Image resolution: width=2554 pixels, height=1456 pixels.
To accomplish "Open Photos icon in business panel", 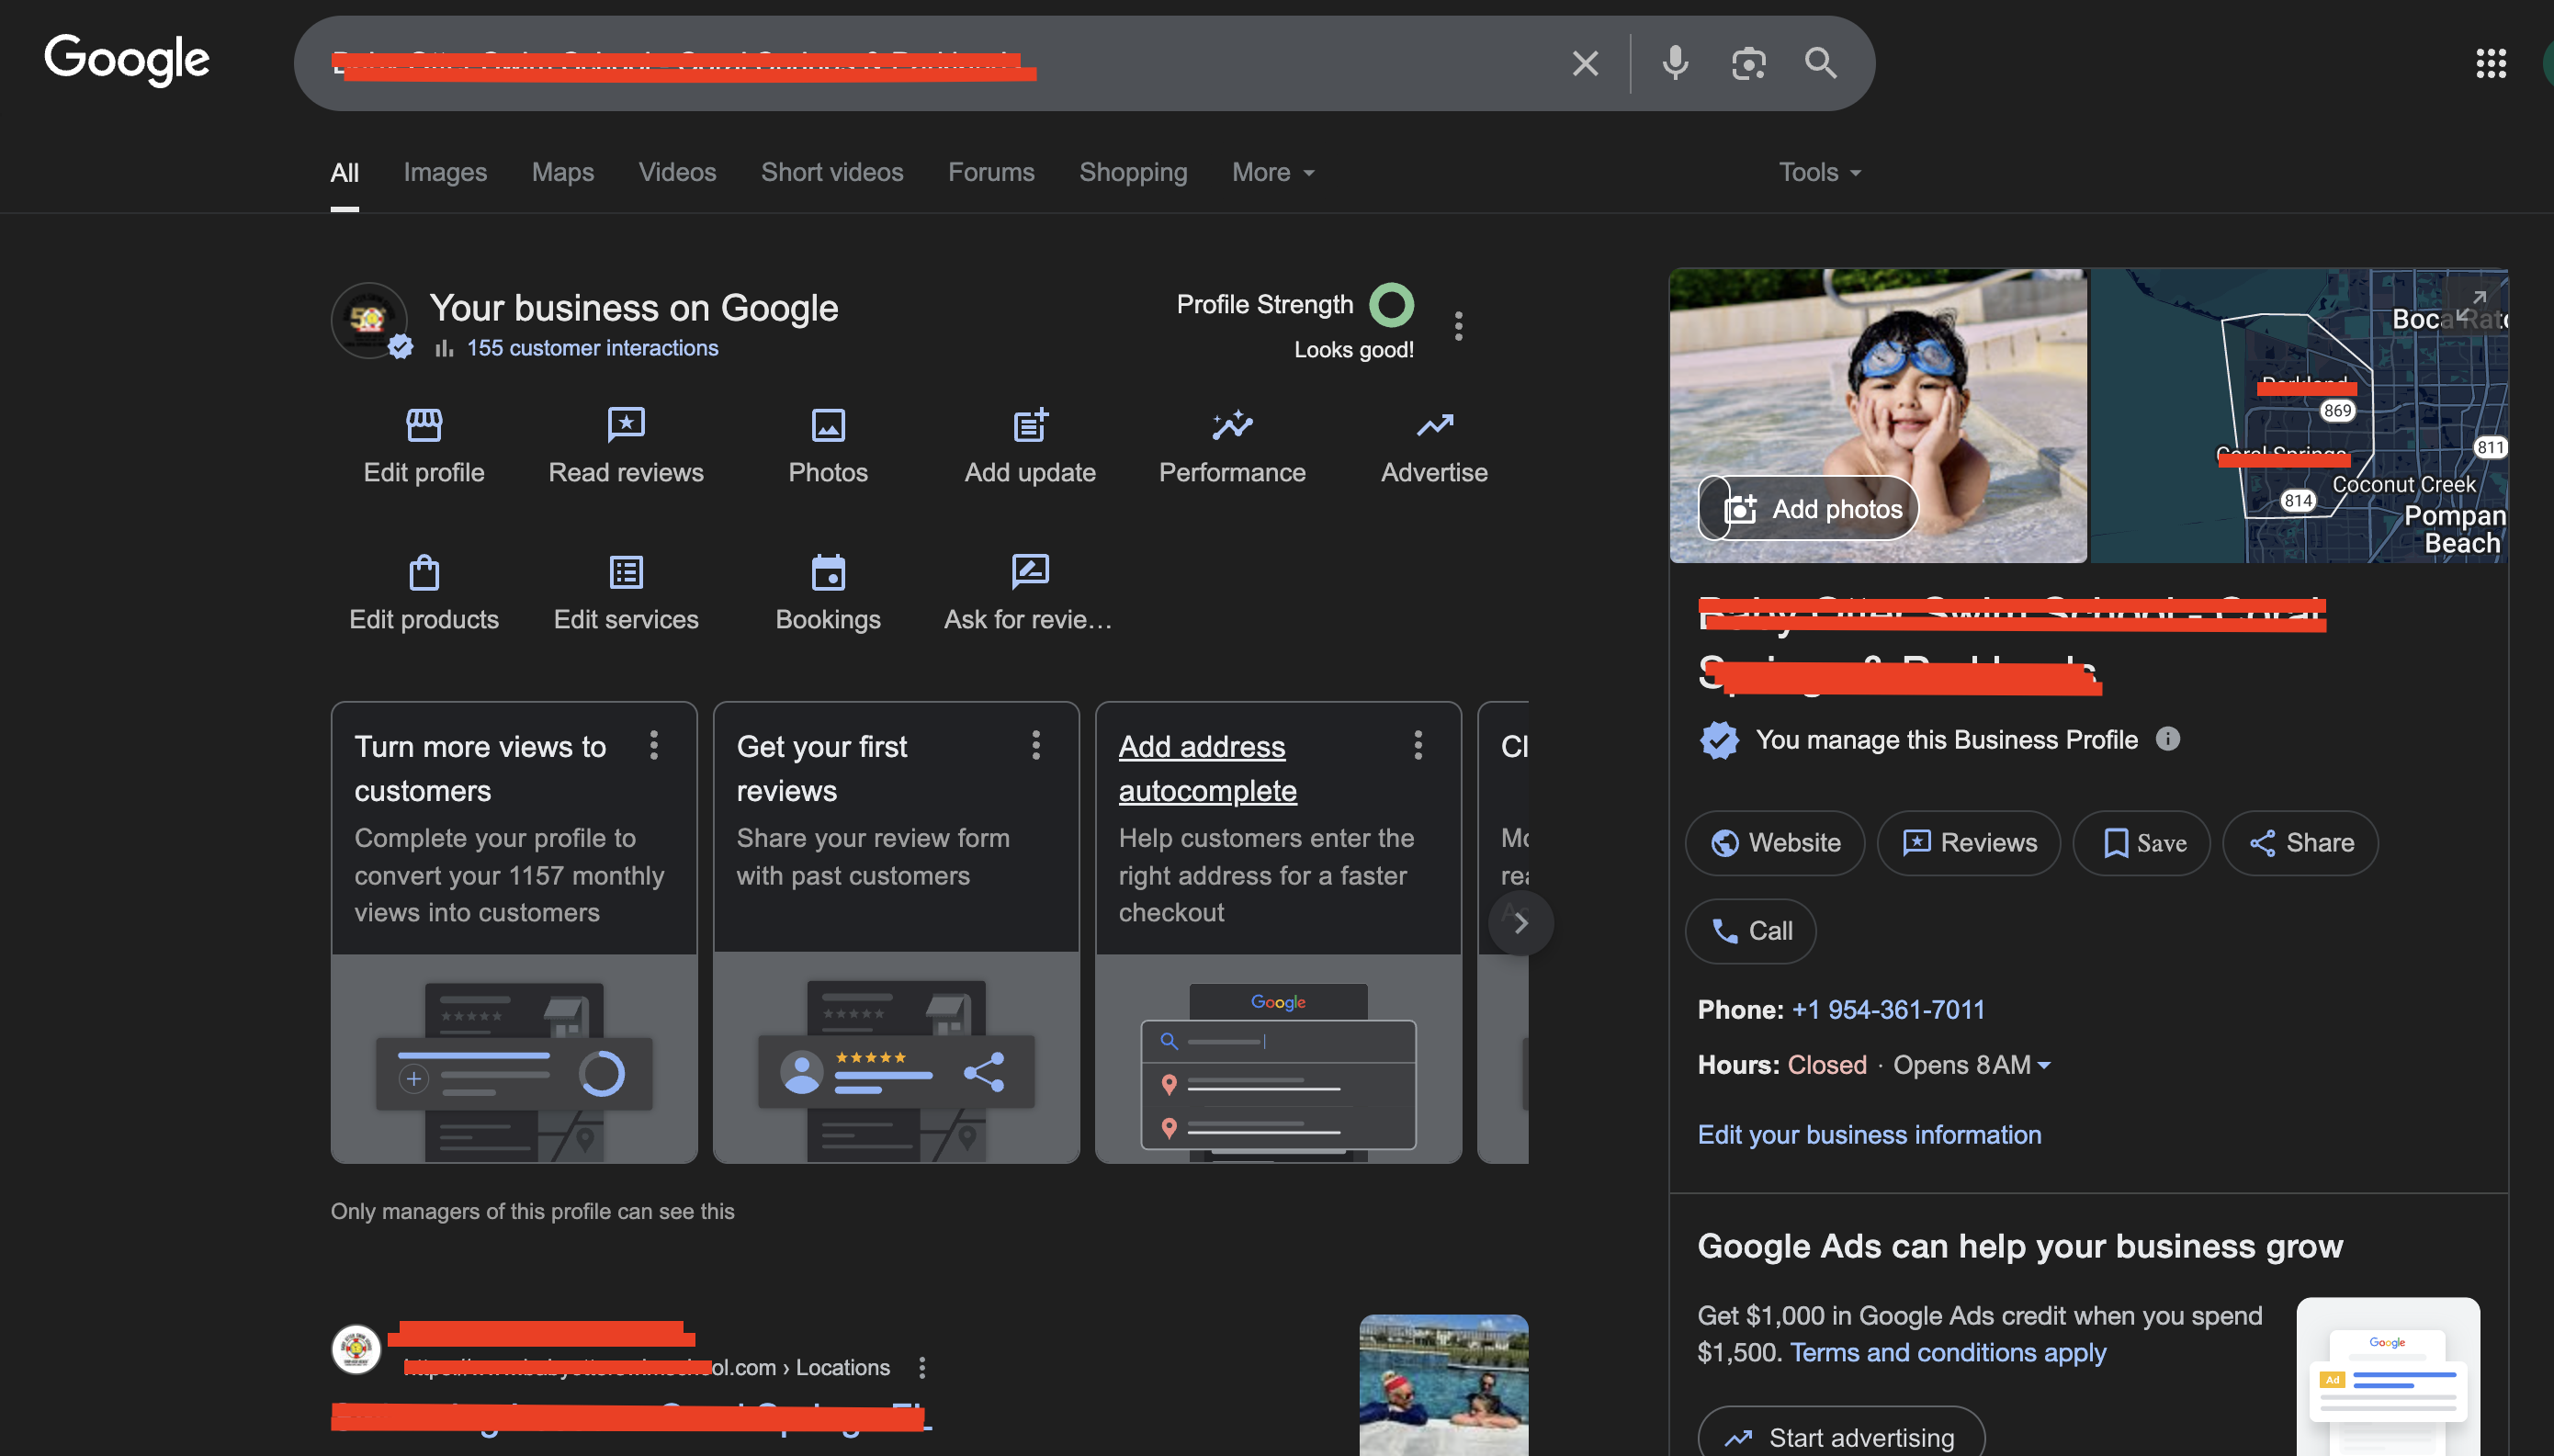I will pyautogui.click(x=828, y=425).
